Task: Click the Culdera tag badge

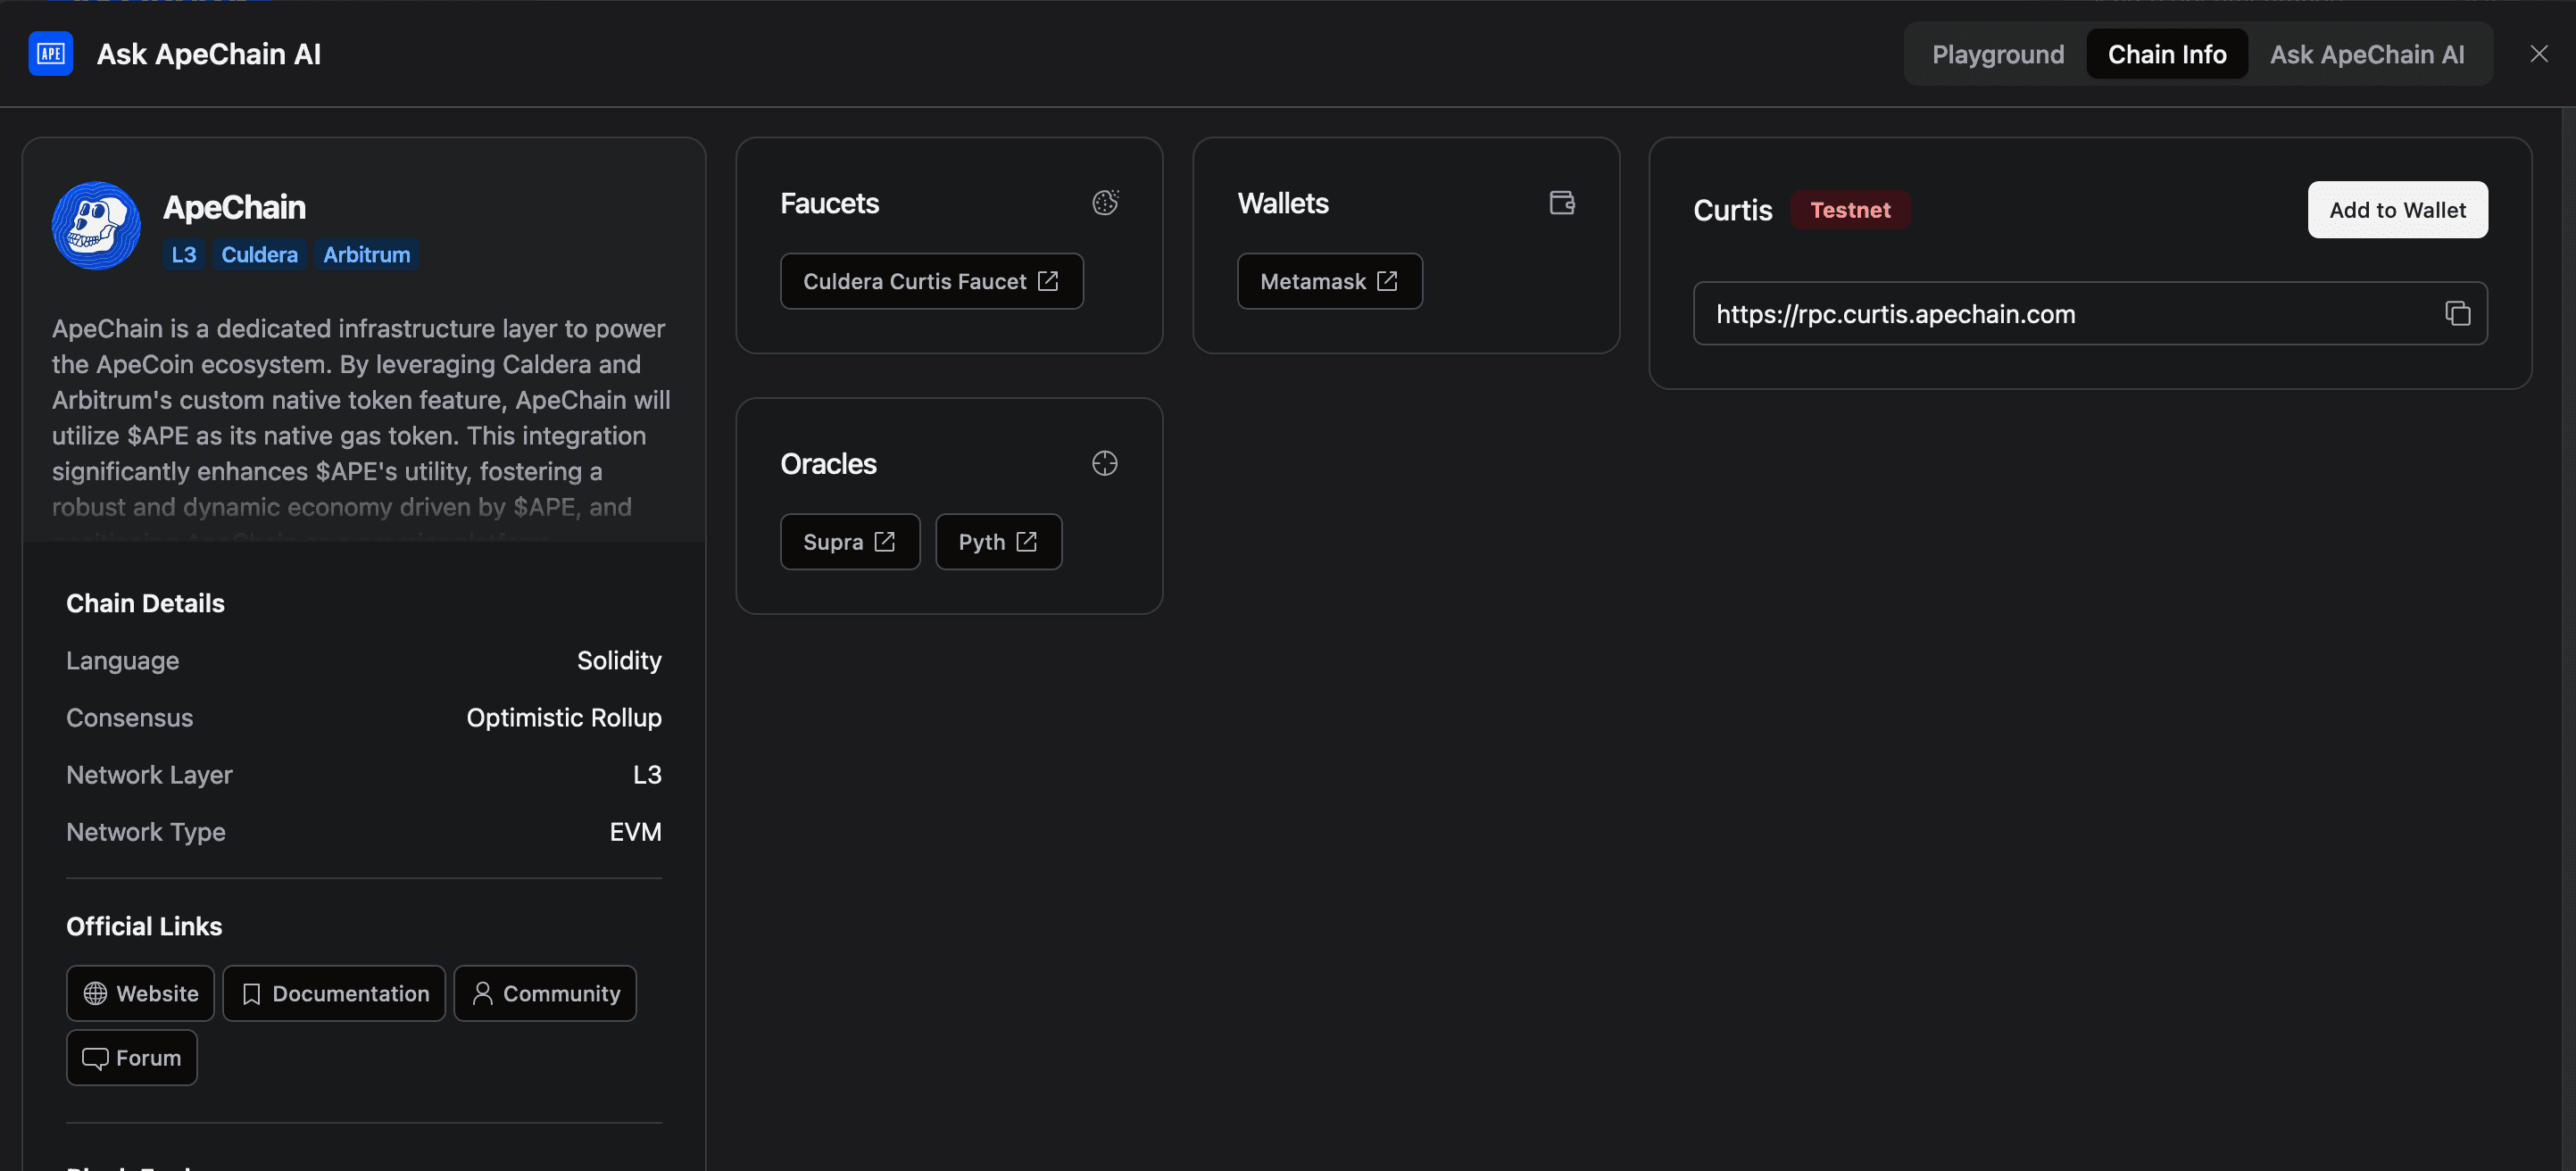Action: tap(259, 255)
